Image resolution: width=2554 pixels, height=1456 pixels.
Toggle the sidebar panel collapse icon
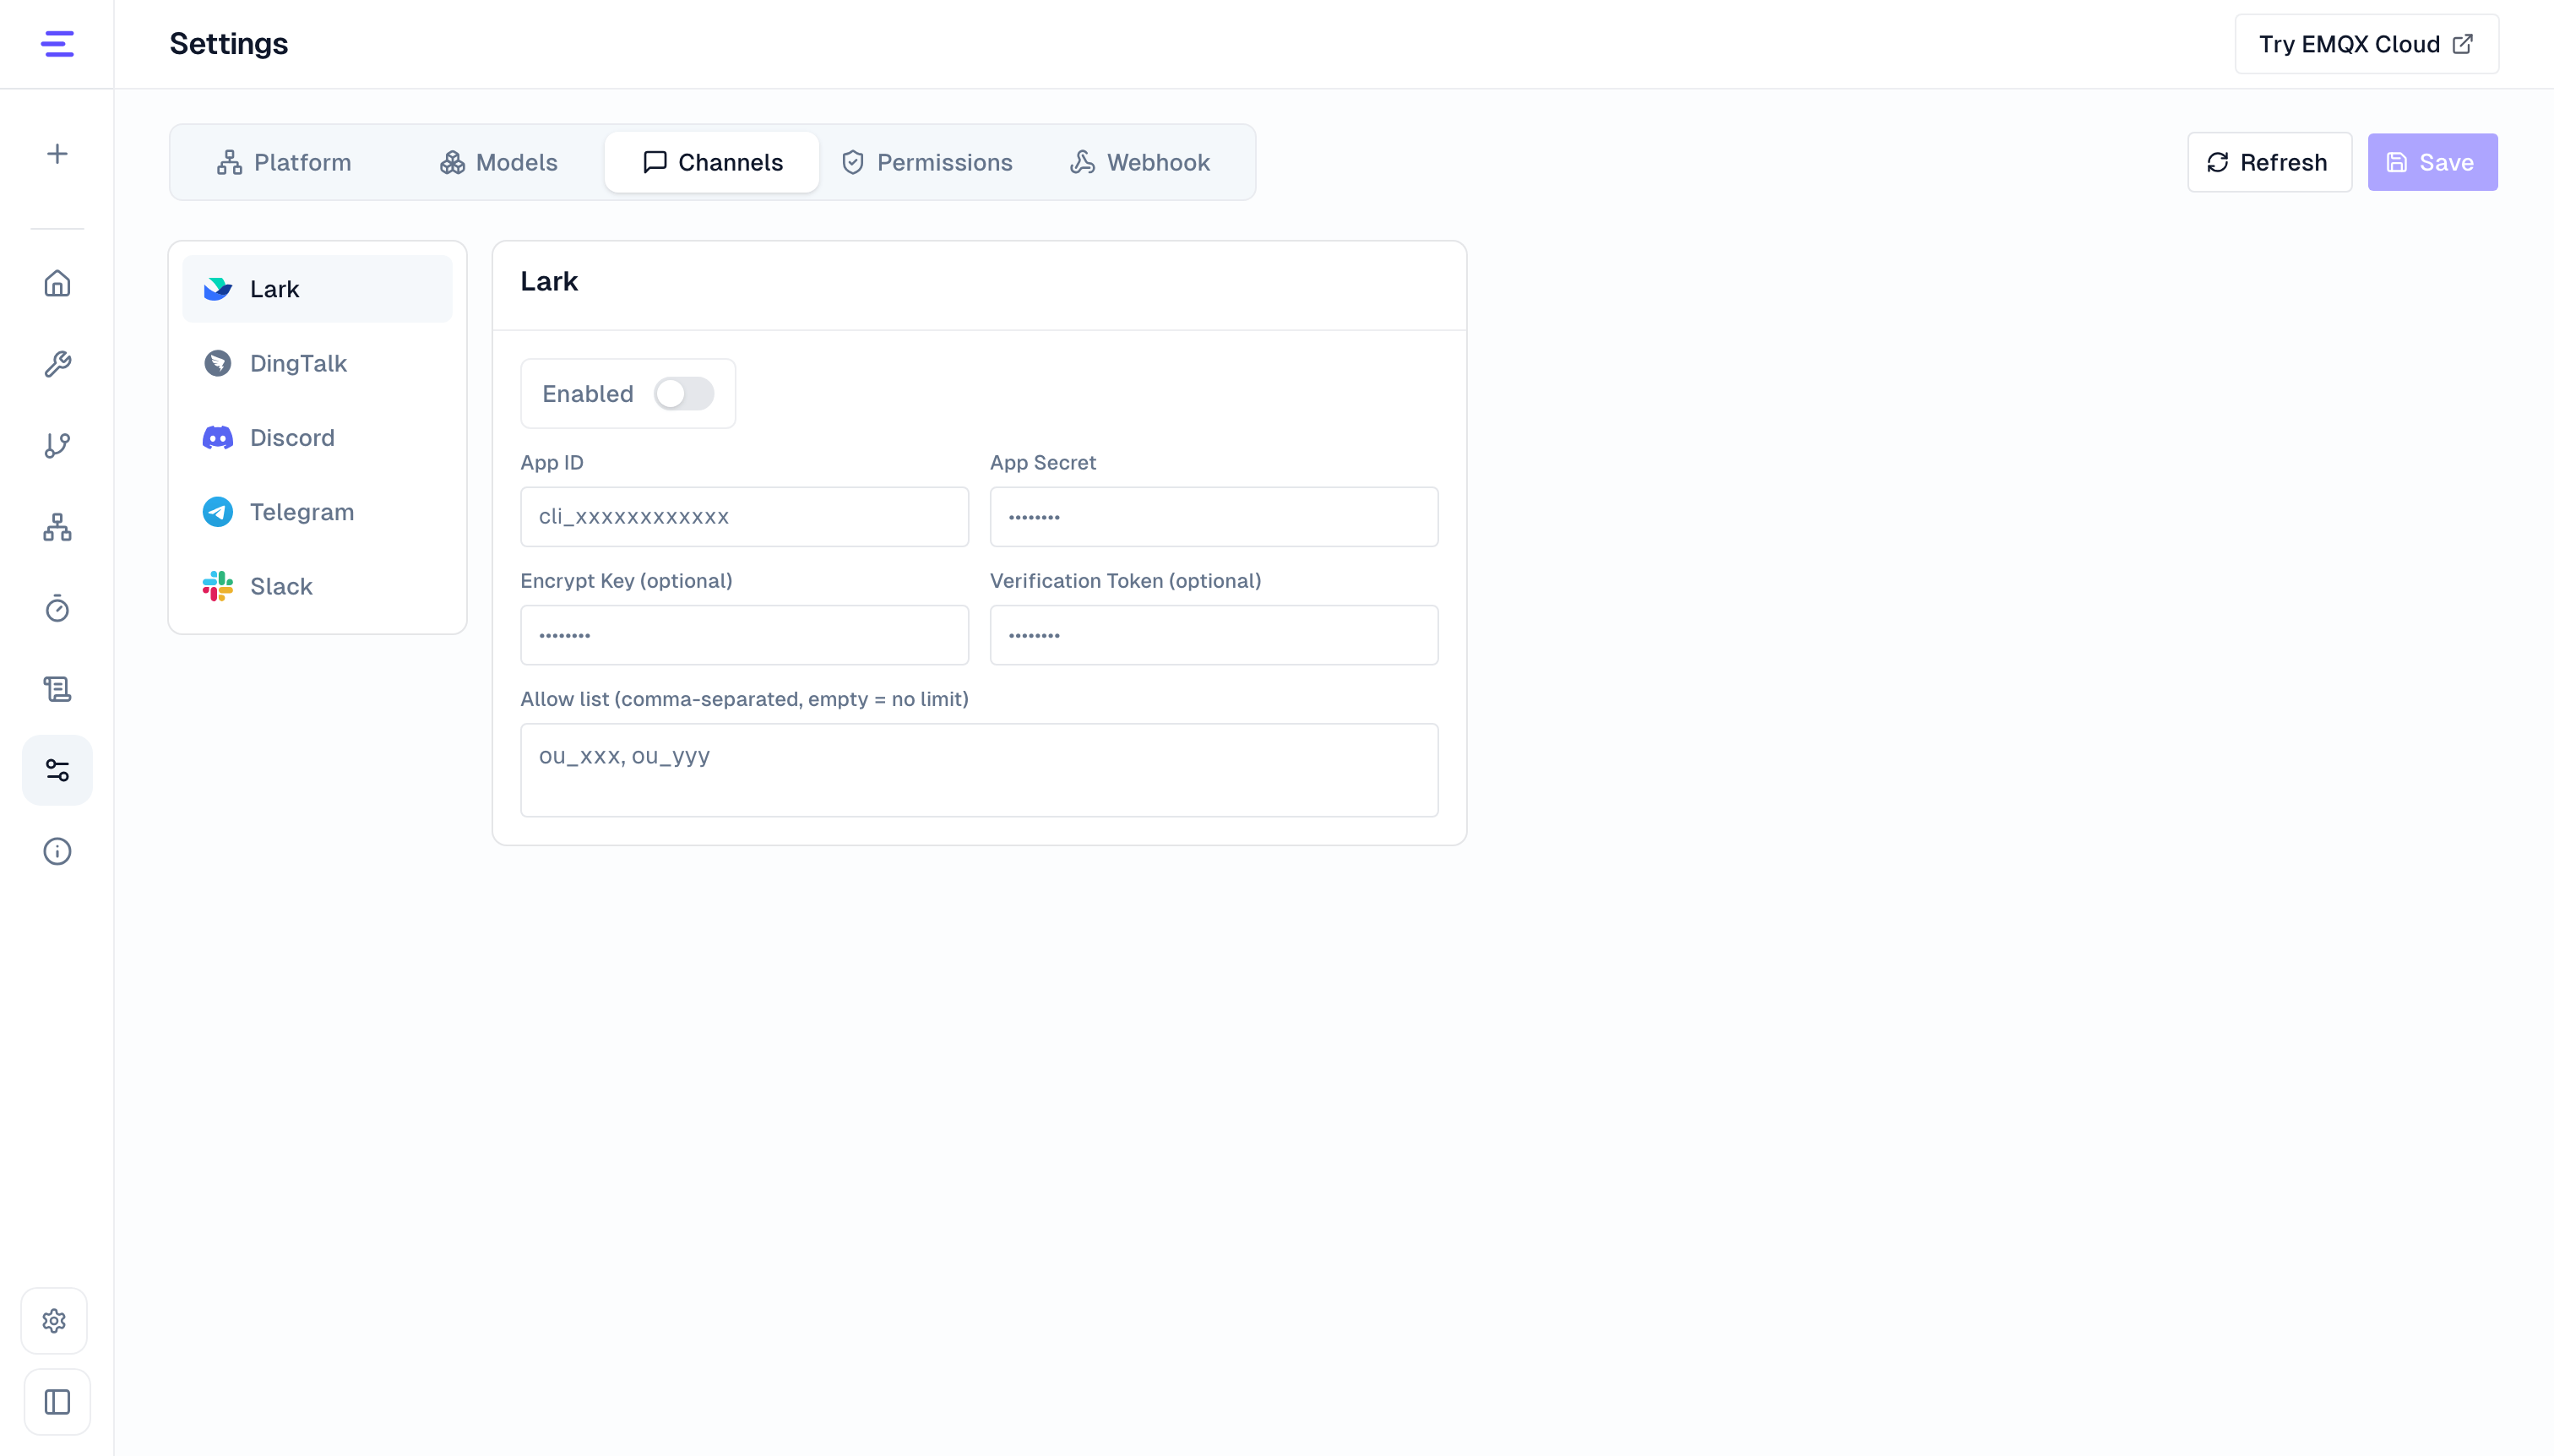(57, 1402)
